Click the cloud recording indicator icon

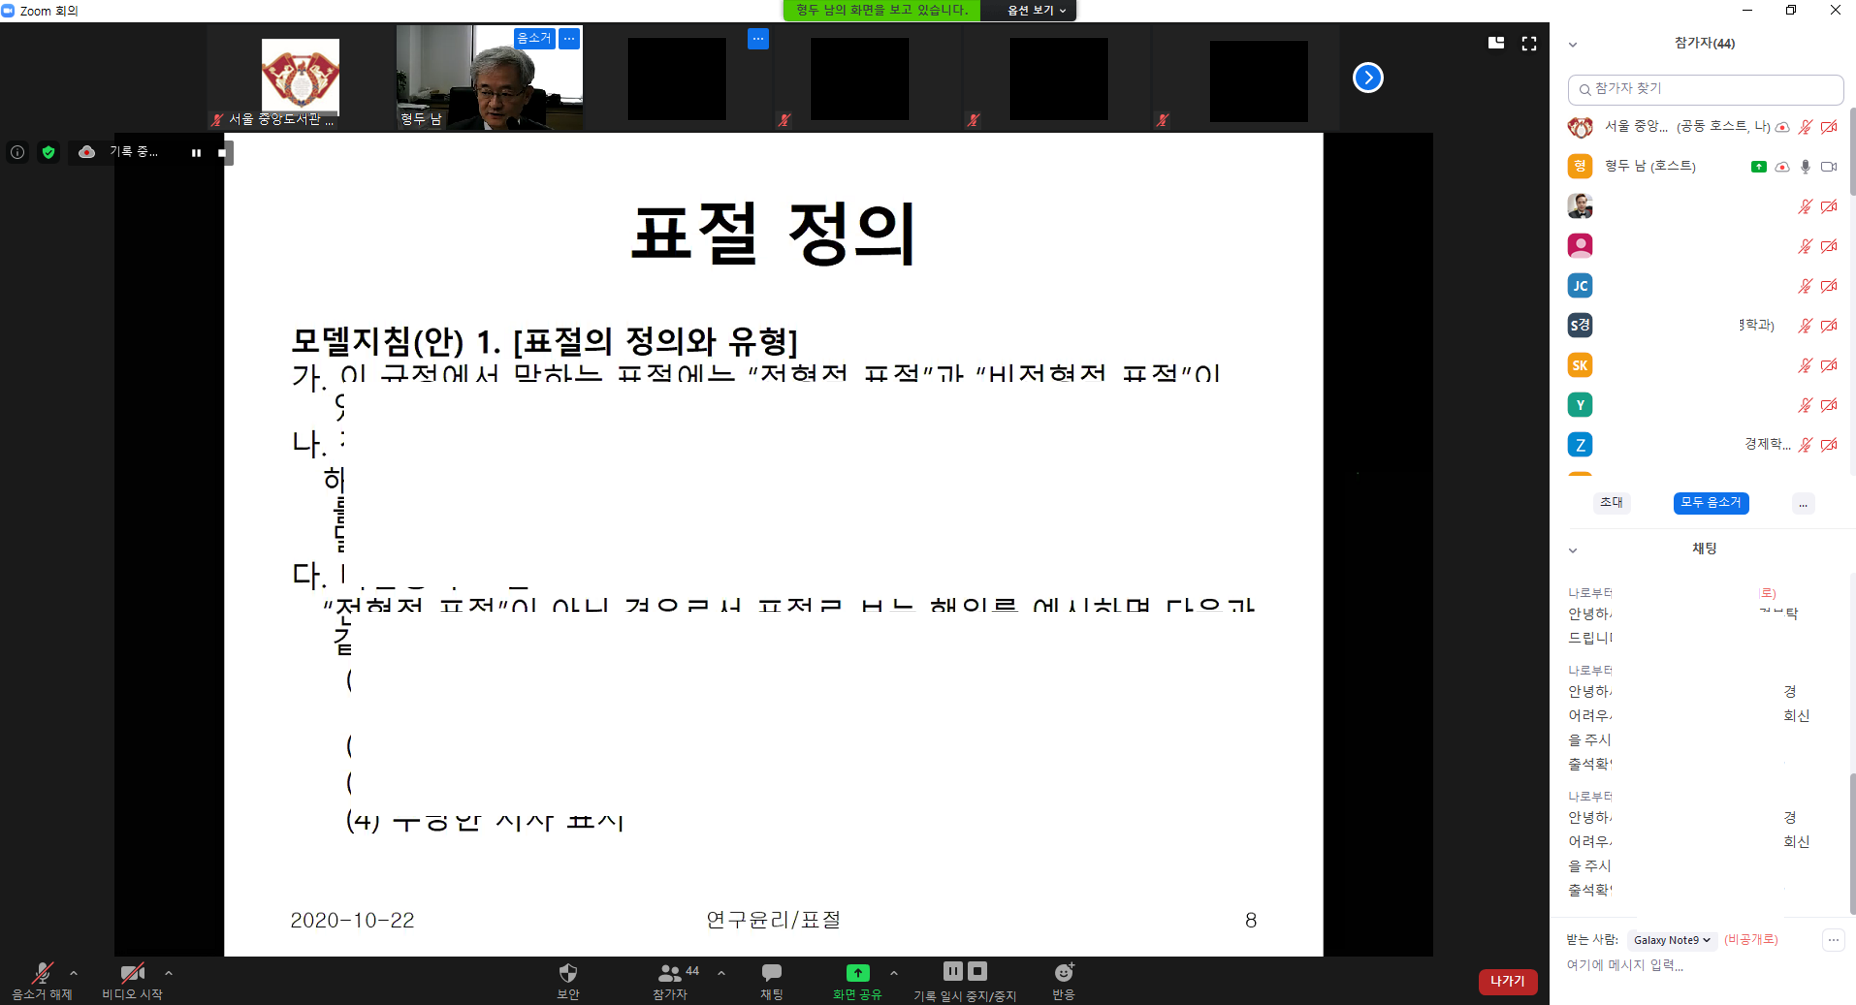click(87, 152)
